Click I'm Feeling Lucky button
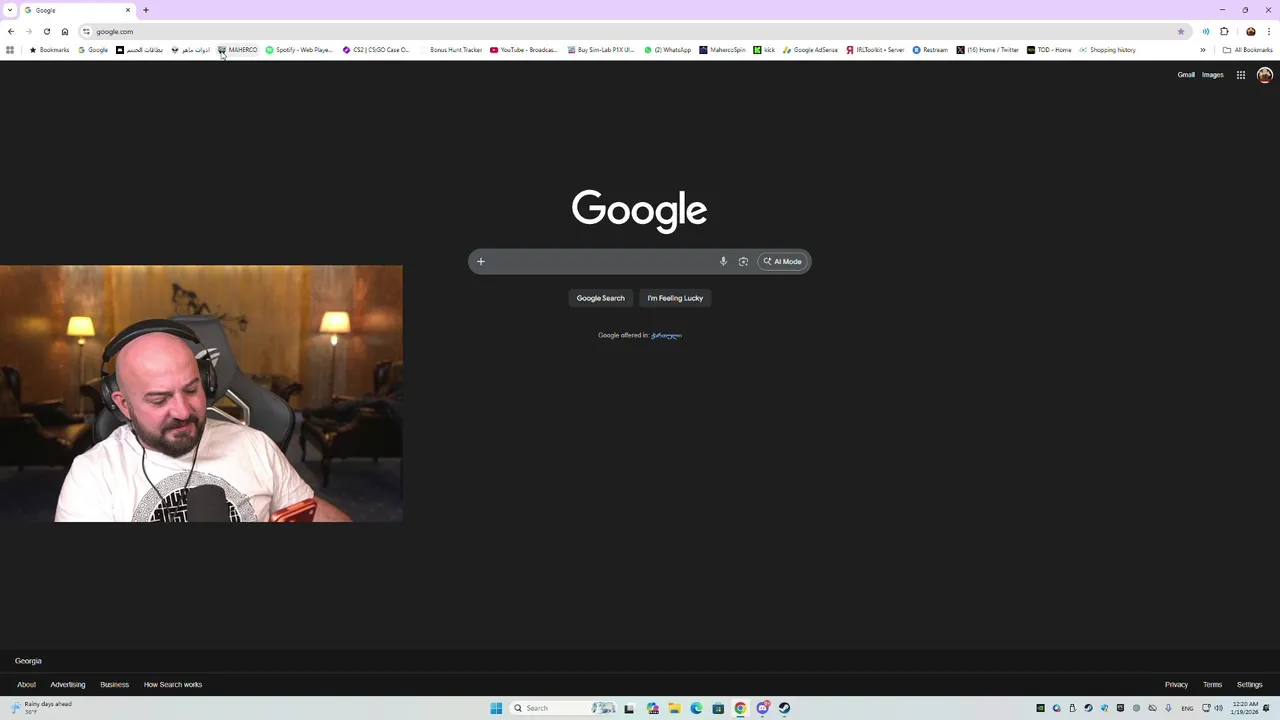Viewport: 1280px width, 720px height. [675, 298]
